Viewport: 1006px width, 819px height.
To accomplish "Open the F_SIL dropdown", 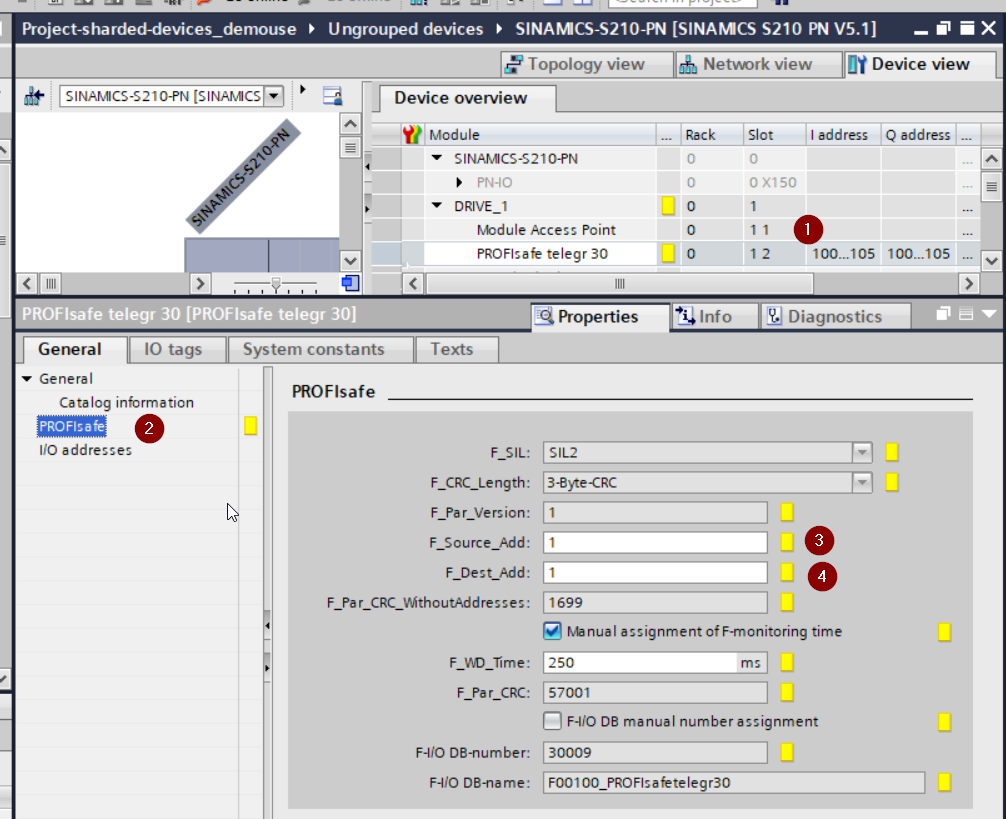I will pos(862,452).
